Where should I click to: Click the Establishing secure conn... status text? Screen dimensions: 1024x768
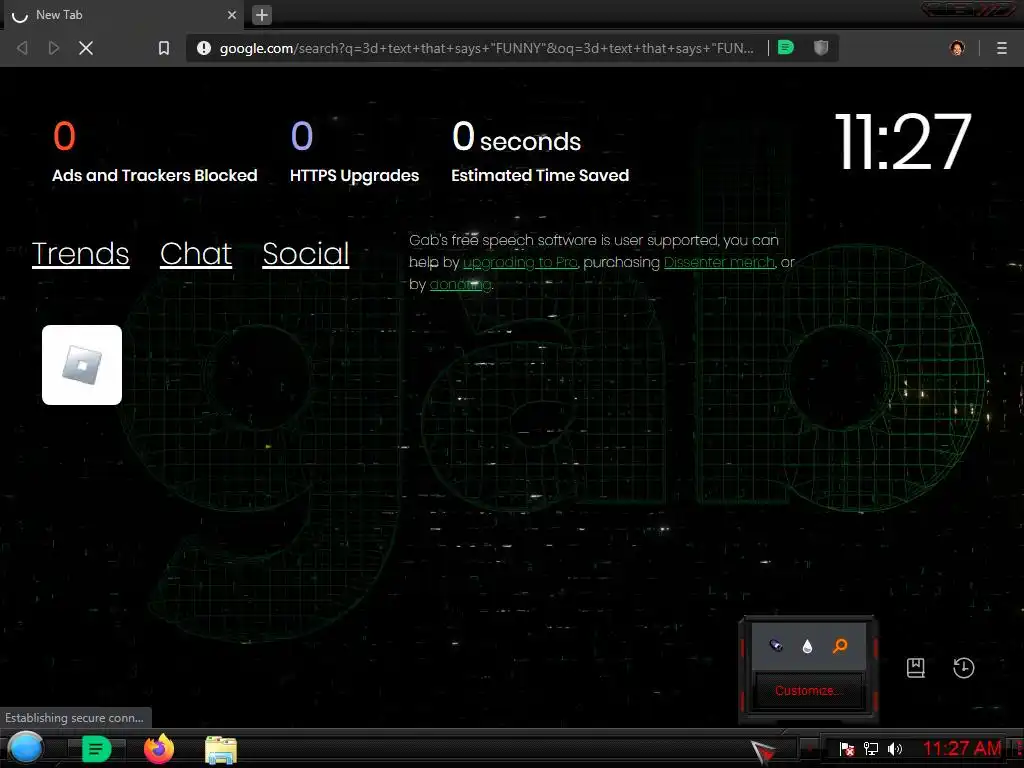pyautogui.click(x=74, y=718)
